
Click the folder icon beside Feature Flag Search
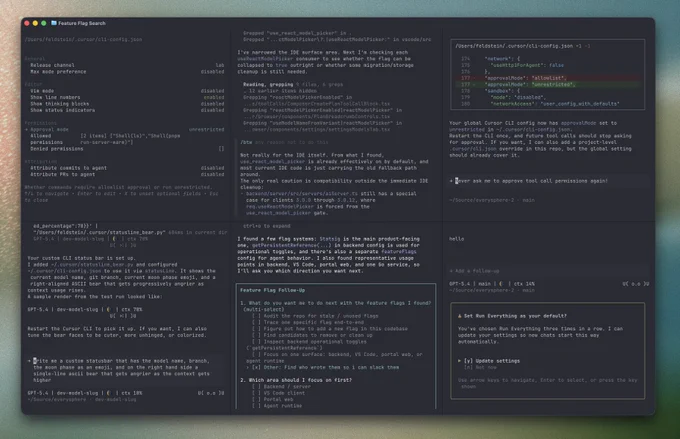54,23
